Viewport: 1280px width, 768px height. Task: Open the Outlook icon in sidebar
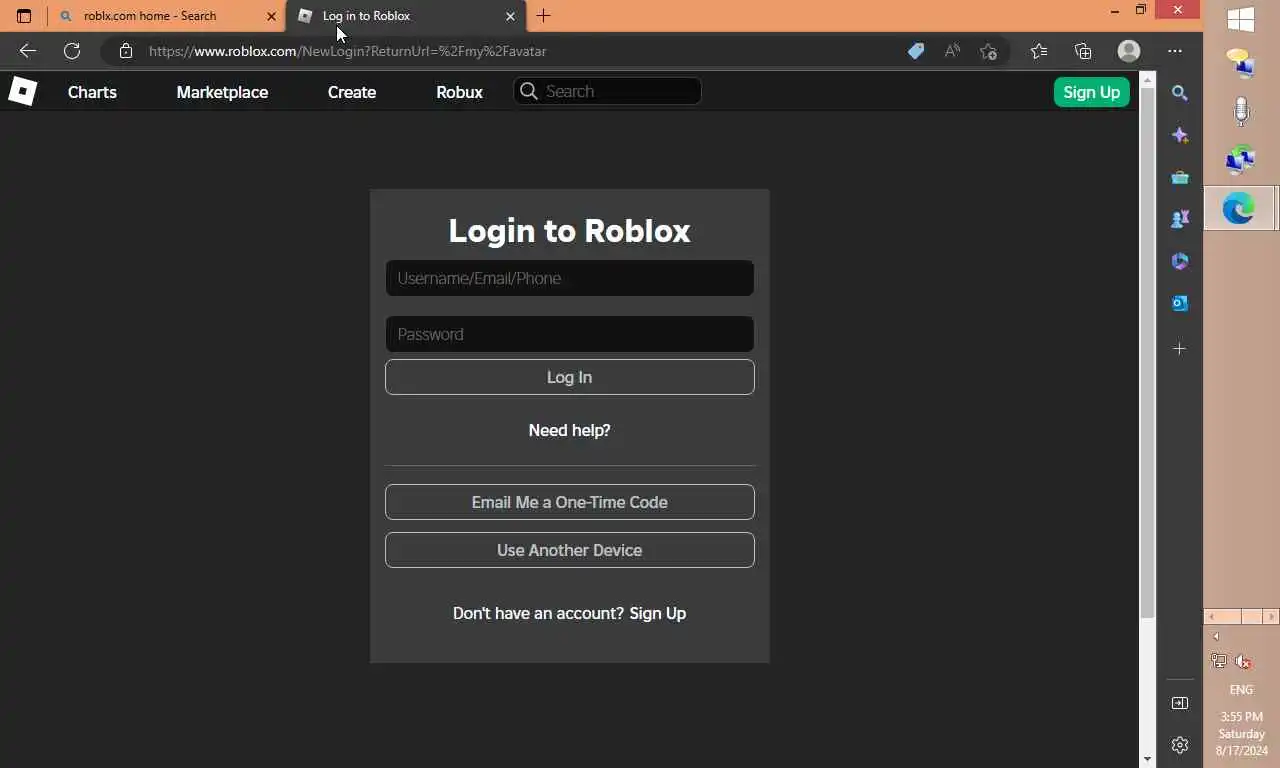pos(1180,303)
